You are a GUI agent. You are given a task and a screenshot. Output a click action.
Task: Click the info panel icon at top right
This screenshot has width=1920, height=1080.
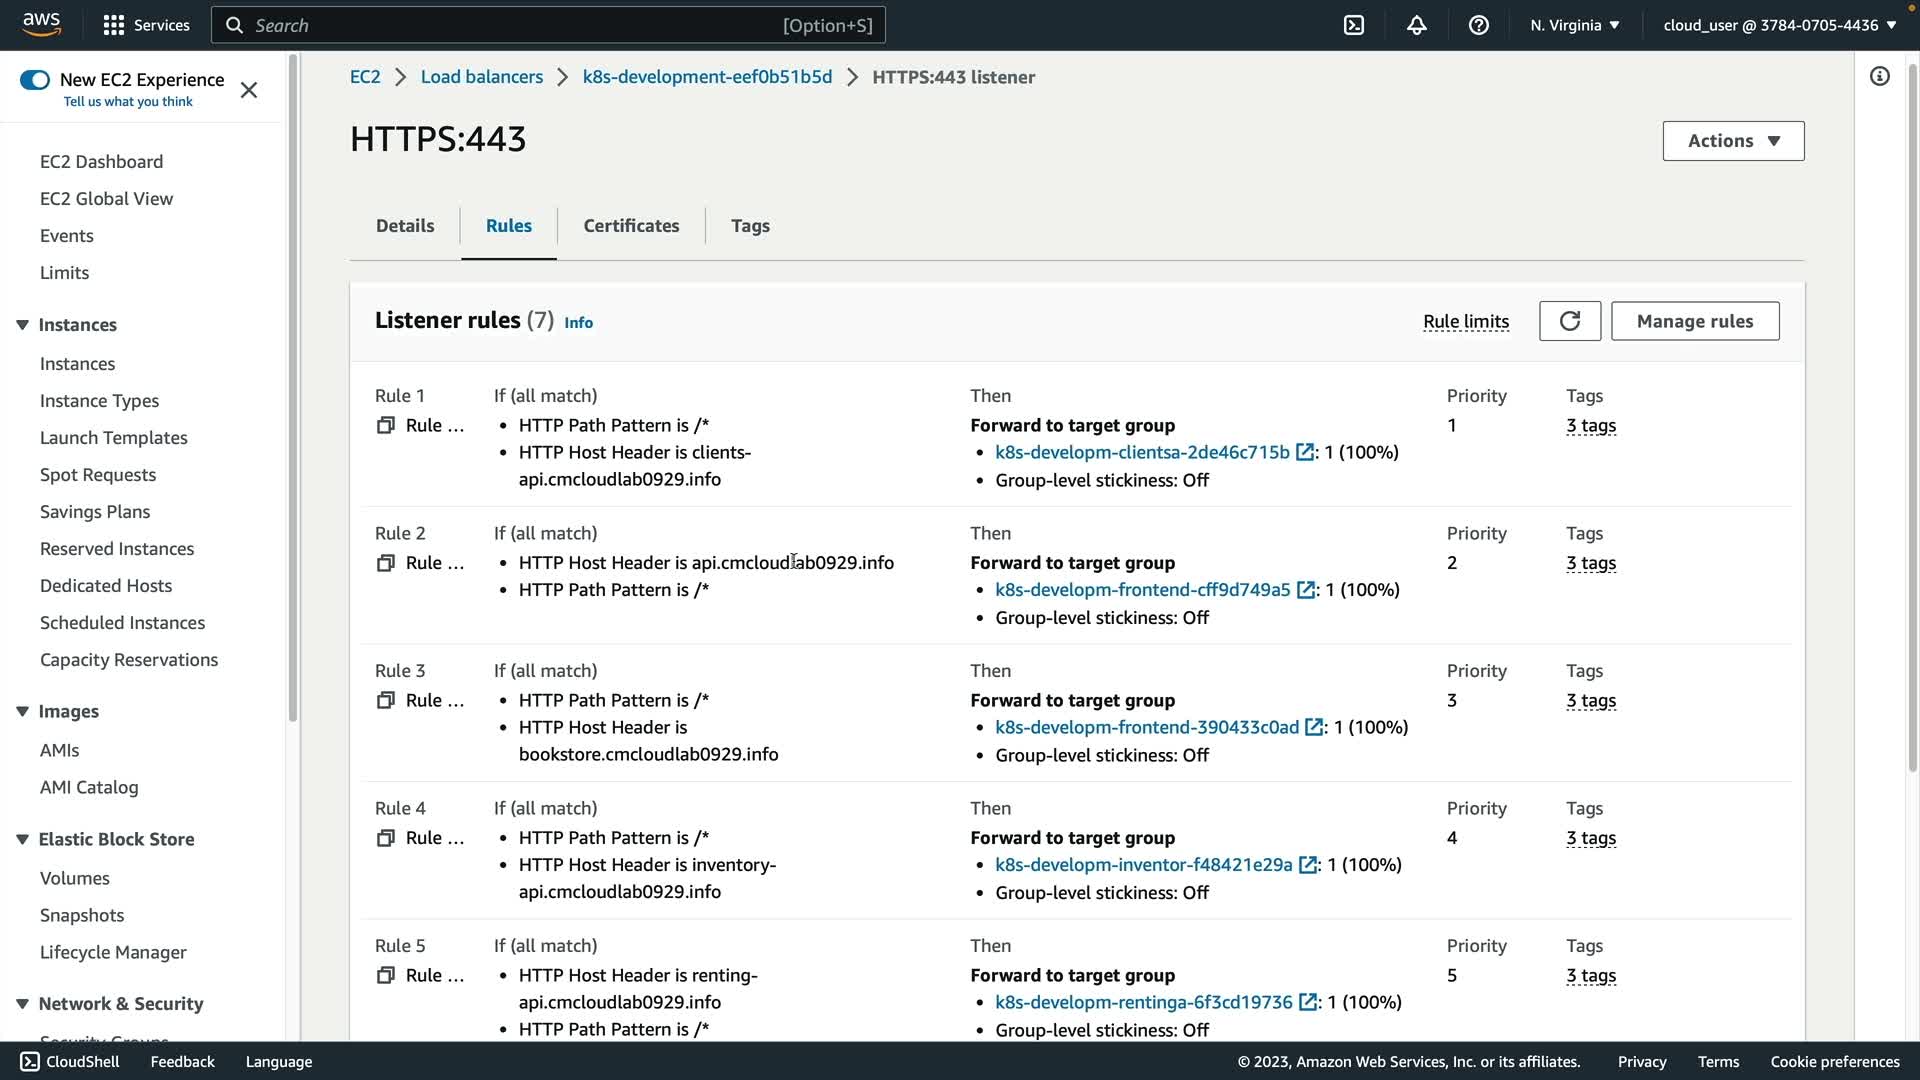(1879, 77)
